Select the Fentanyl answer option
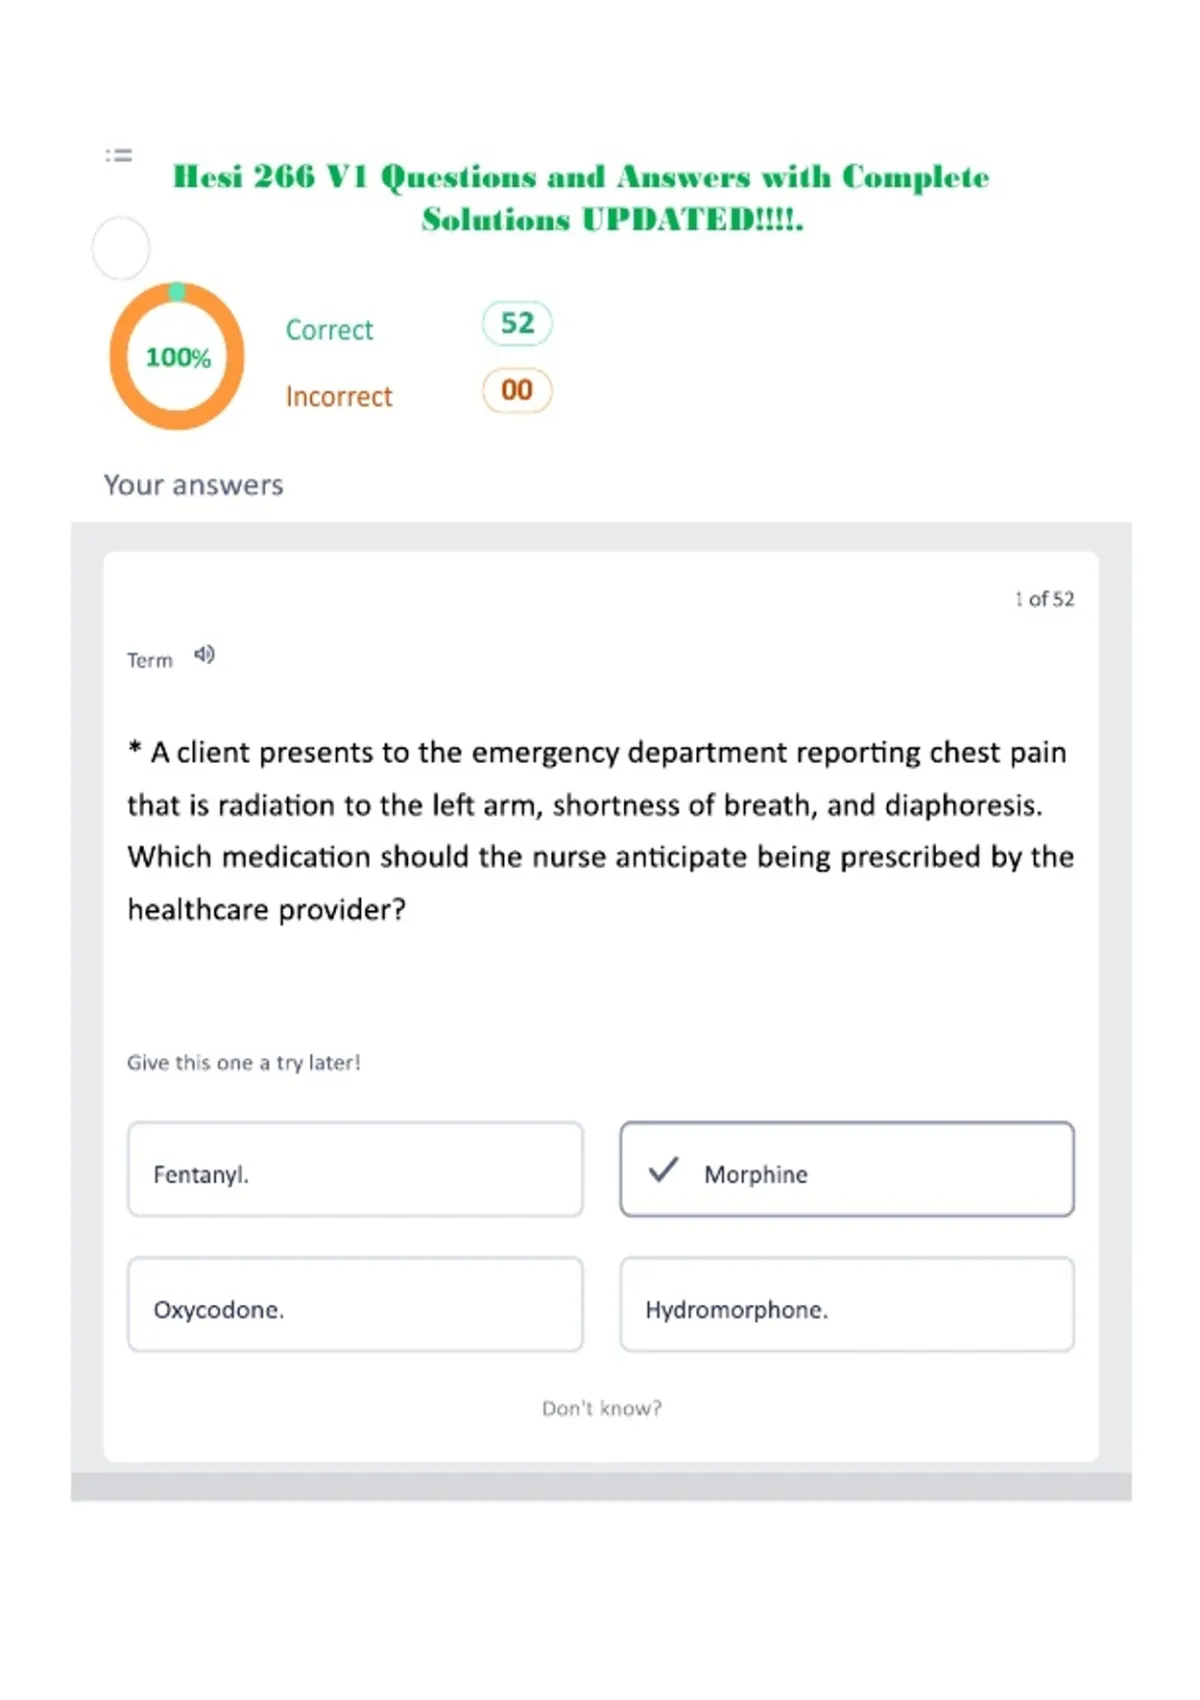Screen dimensions: 1200x1700 [355, 1169]
